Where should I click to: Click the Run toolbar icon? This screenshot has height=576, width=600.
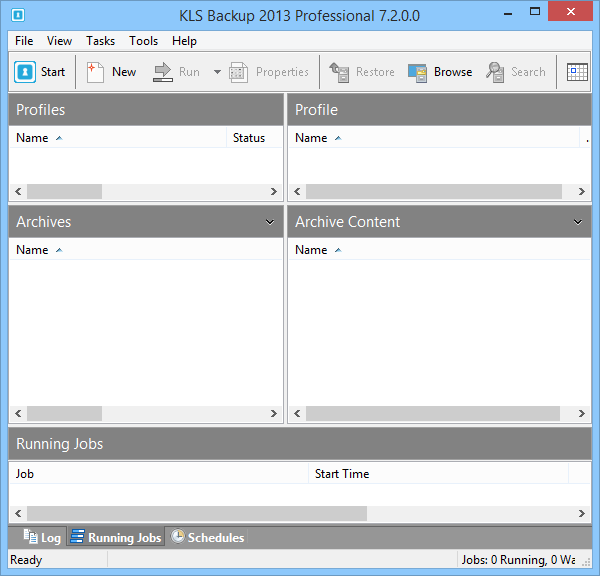point(163,72)
